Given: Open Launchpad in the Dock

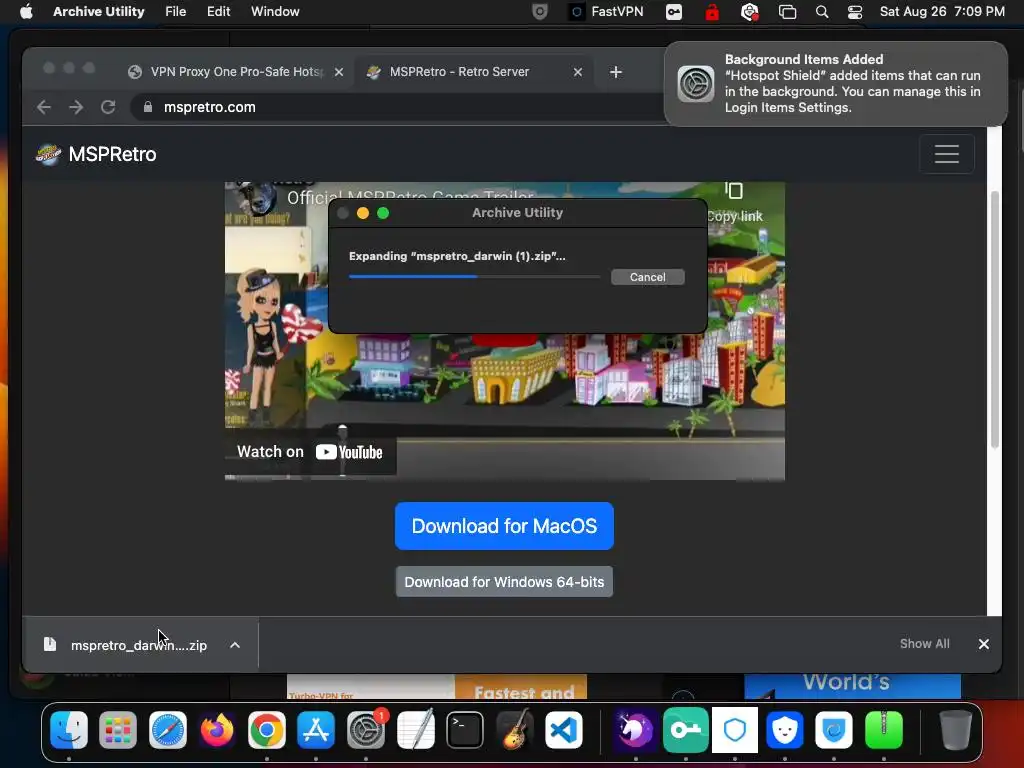Looking at the screenshot, I should point(118,729).
